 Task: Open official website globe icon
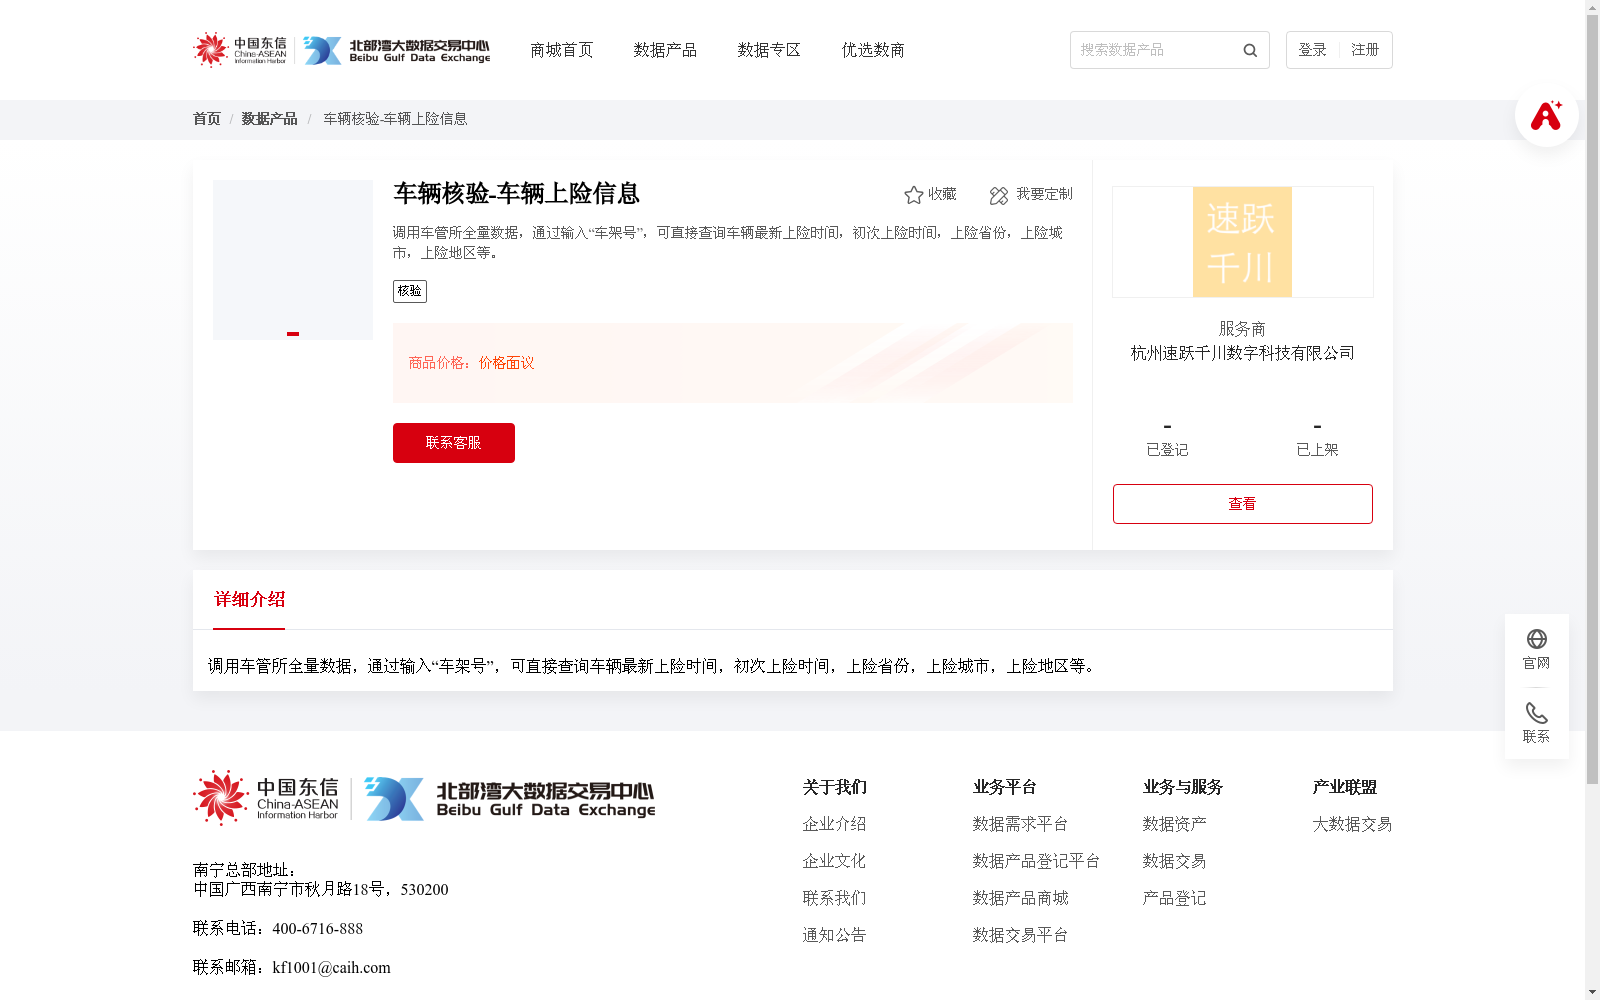point(1537,639)
